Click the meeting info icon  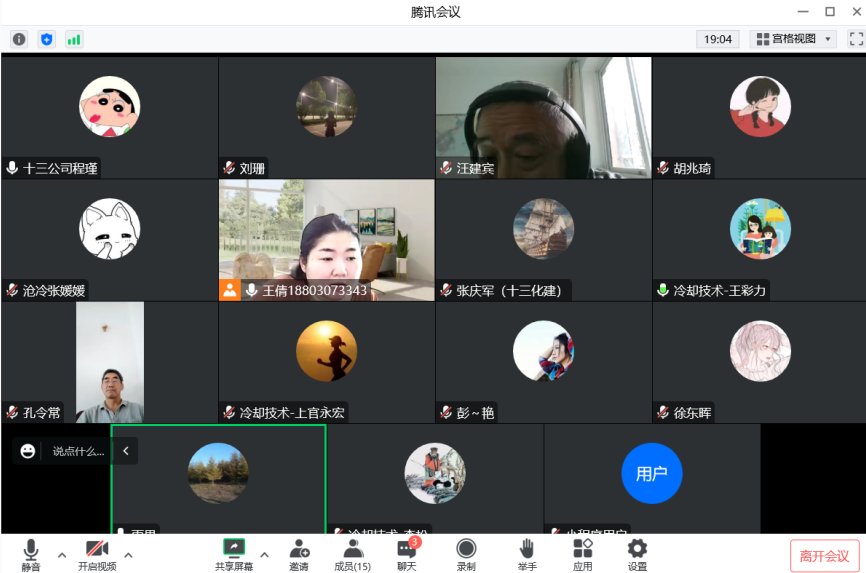[19, 39]
